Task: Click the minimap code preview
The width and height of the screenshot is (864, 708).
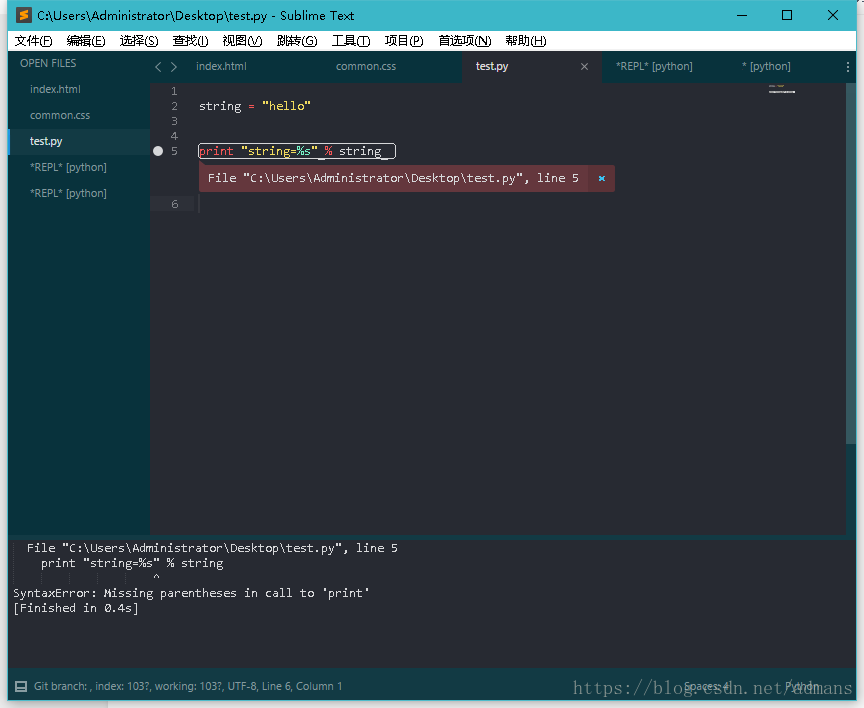Action: click(x=782, y=89)
